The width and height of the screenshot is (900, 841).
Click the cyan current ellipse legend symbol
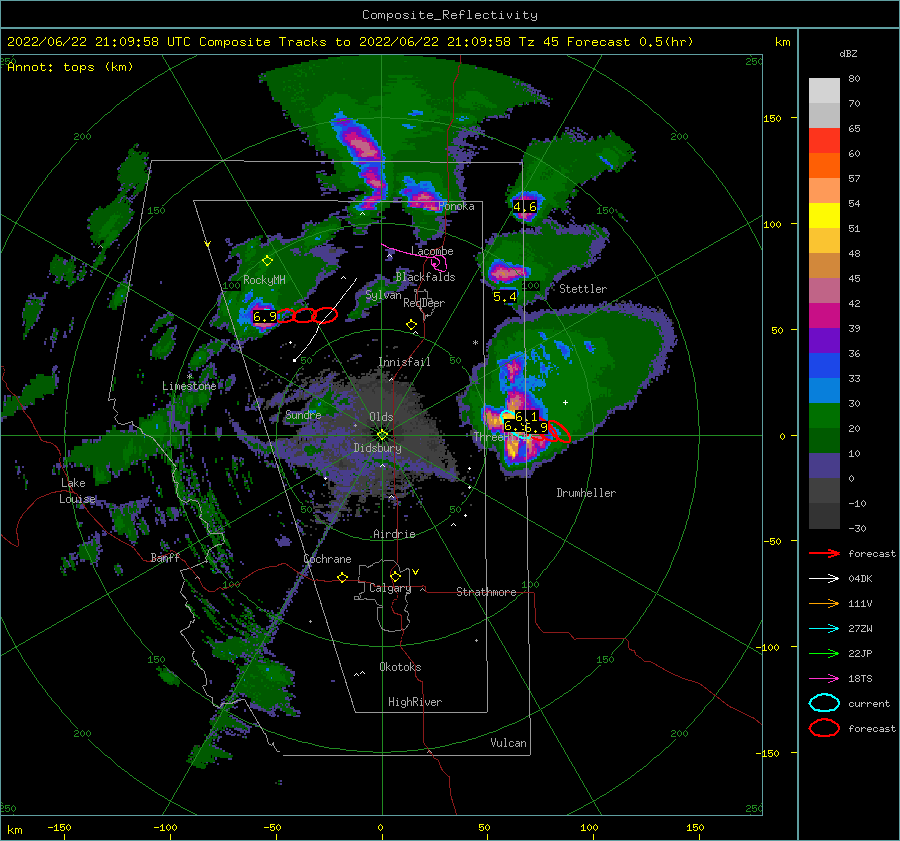(824, 703)
